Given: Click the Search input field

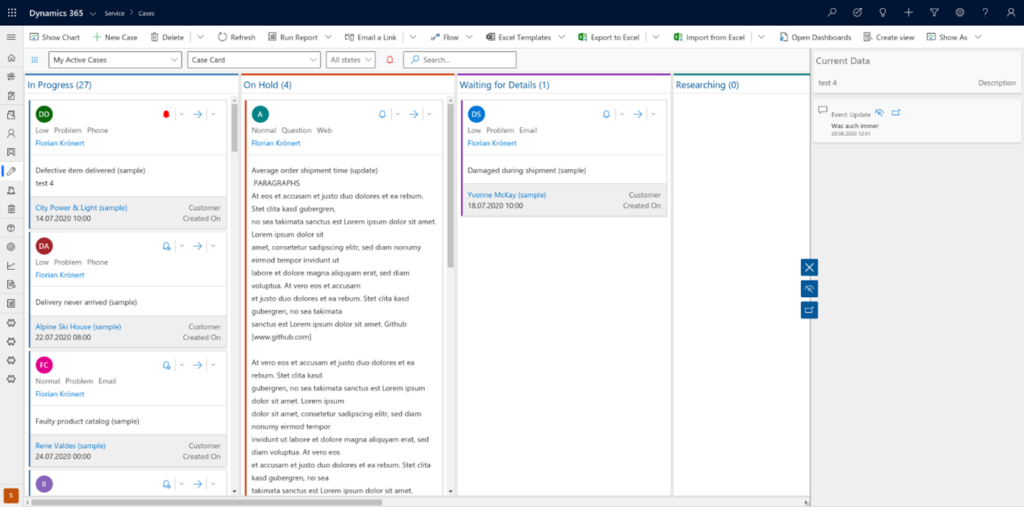Looking at the screenshot, I should pos(460,59).
